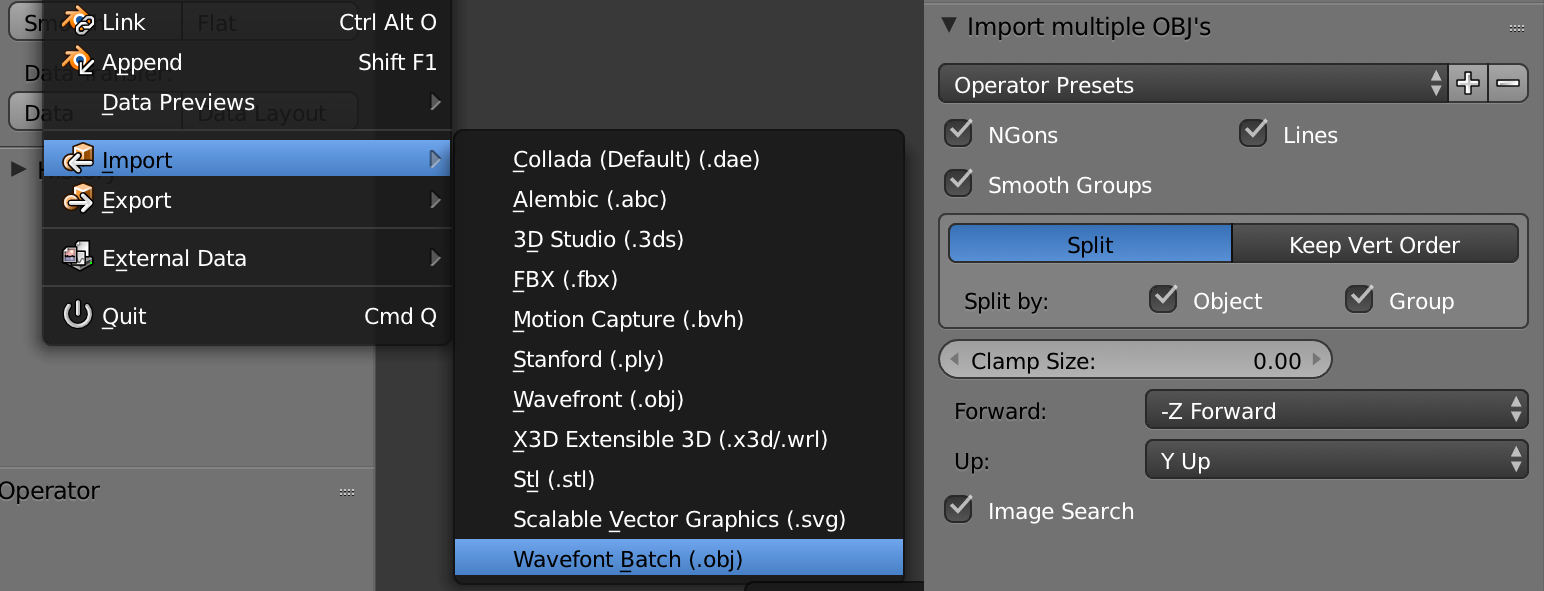Open External Data via its disk icon

(77, 257)
